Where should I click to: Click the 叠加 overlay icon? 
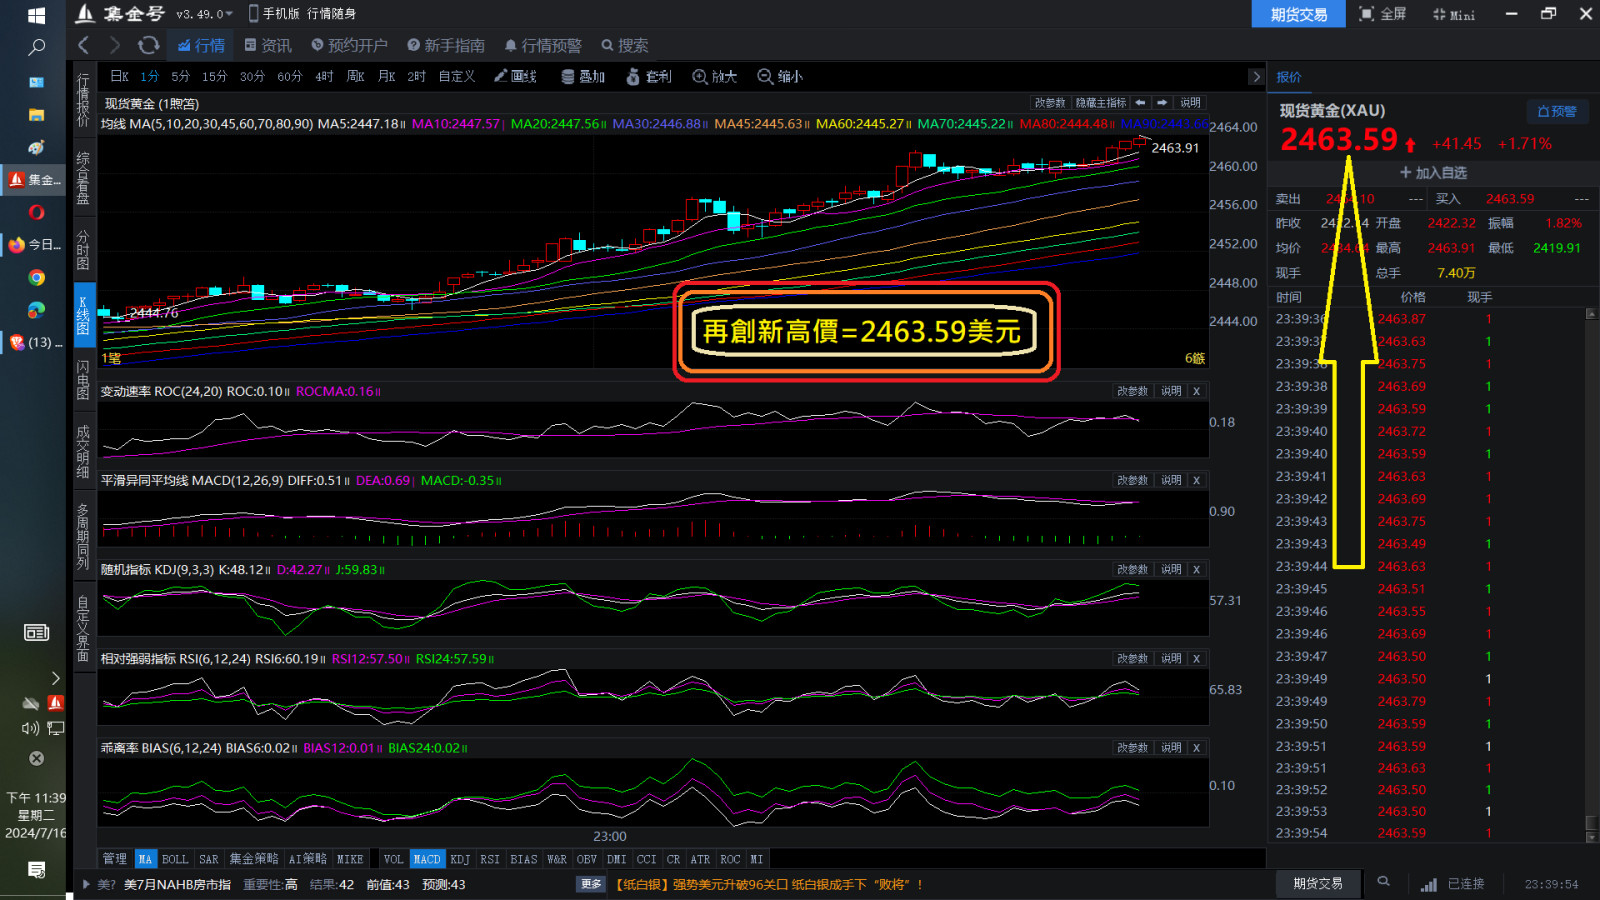point(582,76)
